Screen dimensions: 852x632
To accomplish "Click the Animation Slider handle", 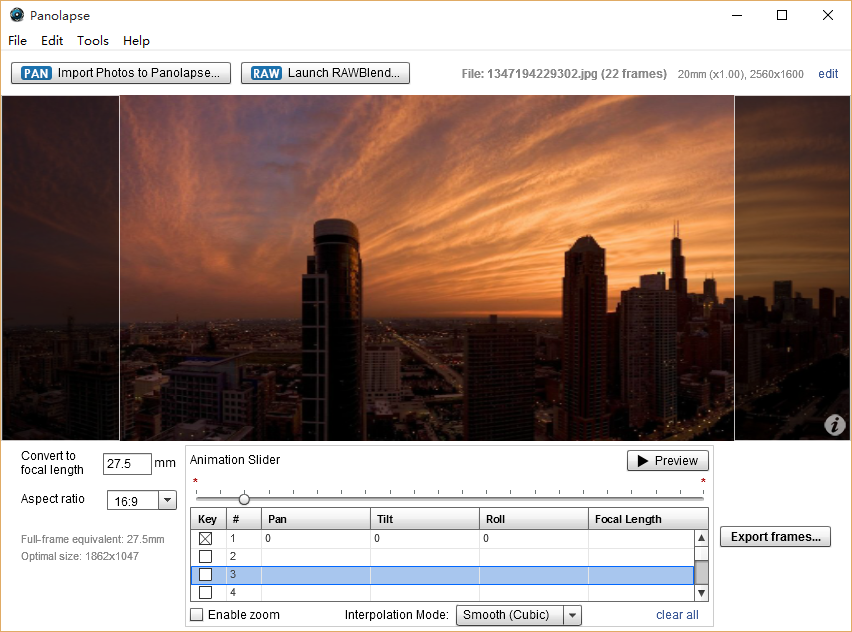I will click(x=244, y=498).
